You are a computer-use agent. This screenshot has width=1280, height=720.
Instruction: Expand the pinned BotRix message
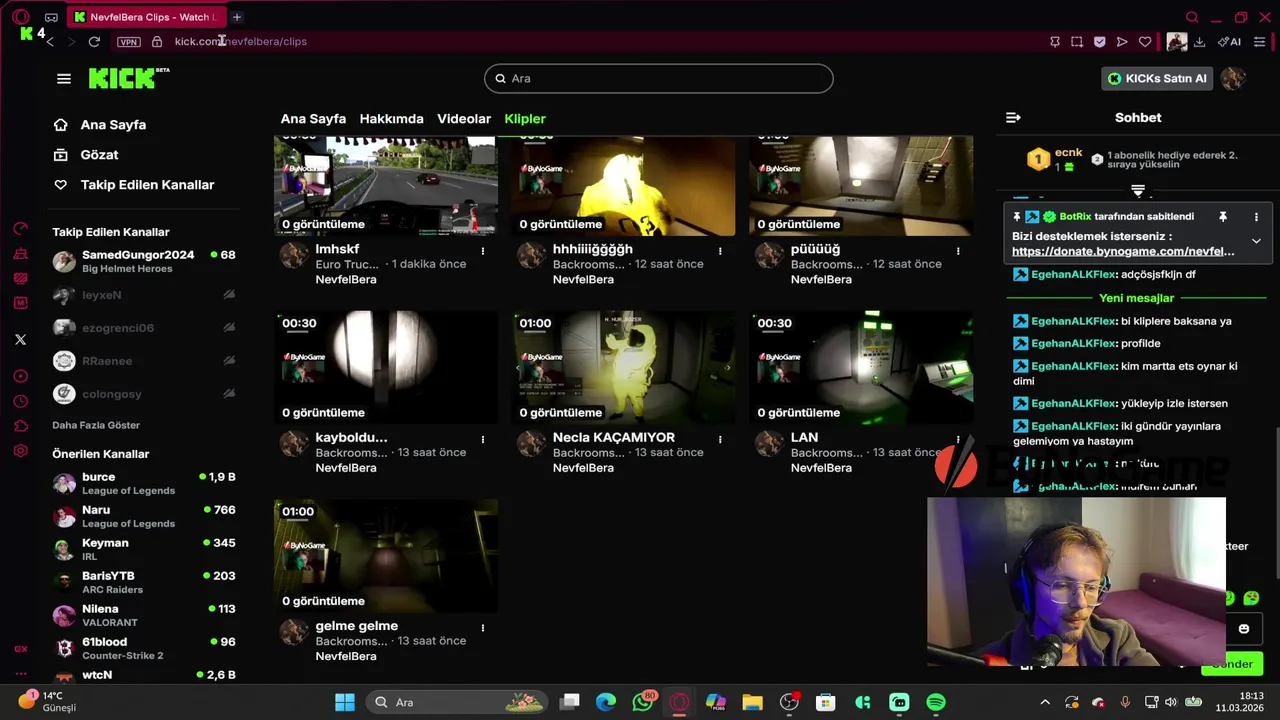pos(1256,241)
